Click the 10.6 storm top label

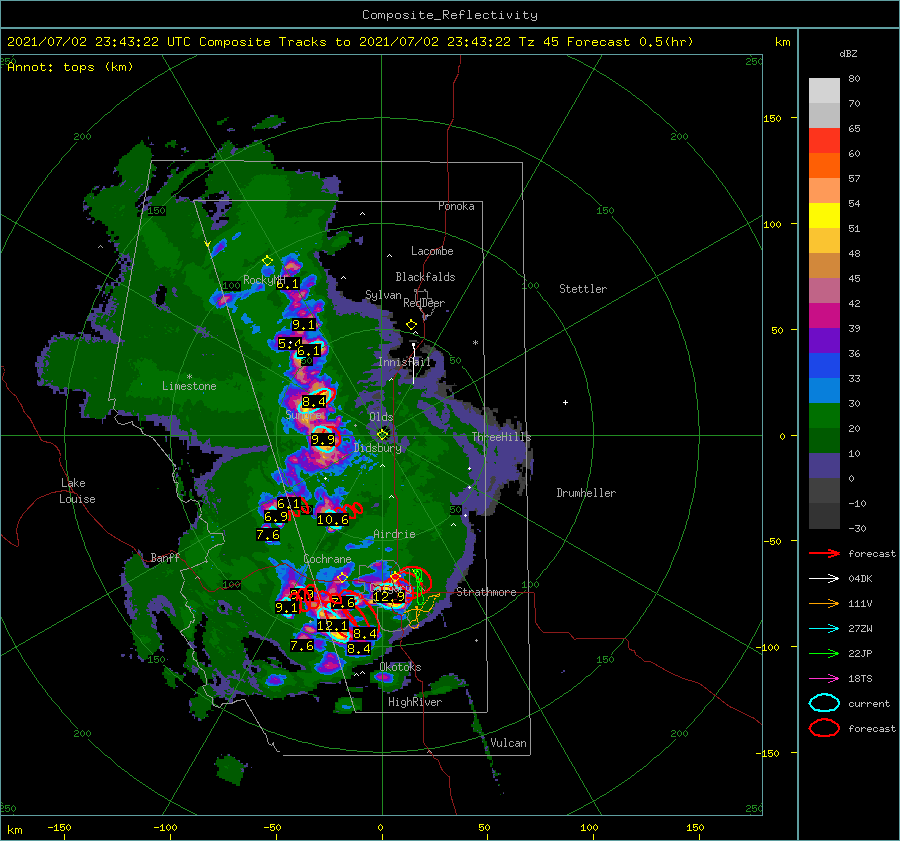(332, 520)
